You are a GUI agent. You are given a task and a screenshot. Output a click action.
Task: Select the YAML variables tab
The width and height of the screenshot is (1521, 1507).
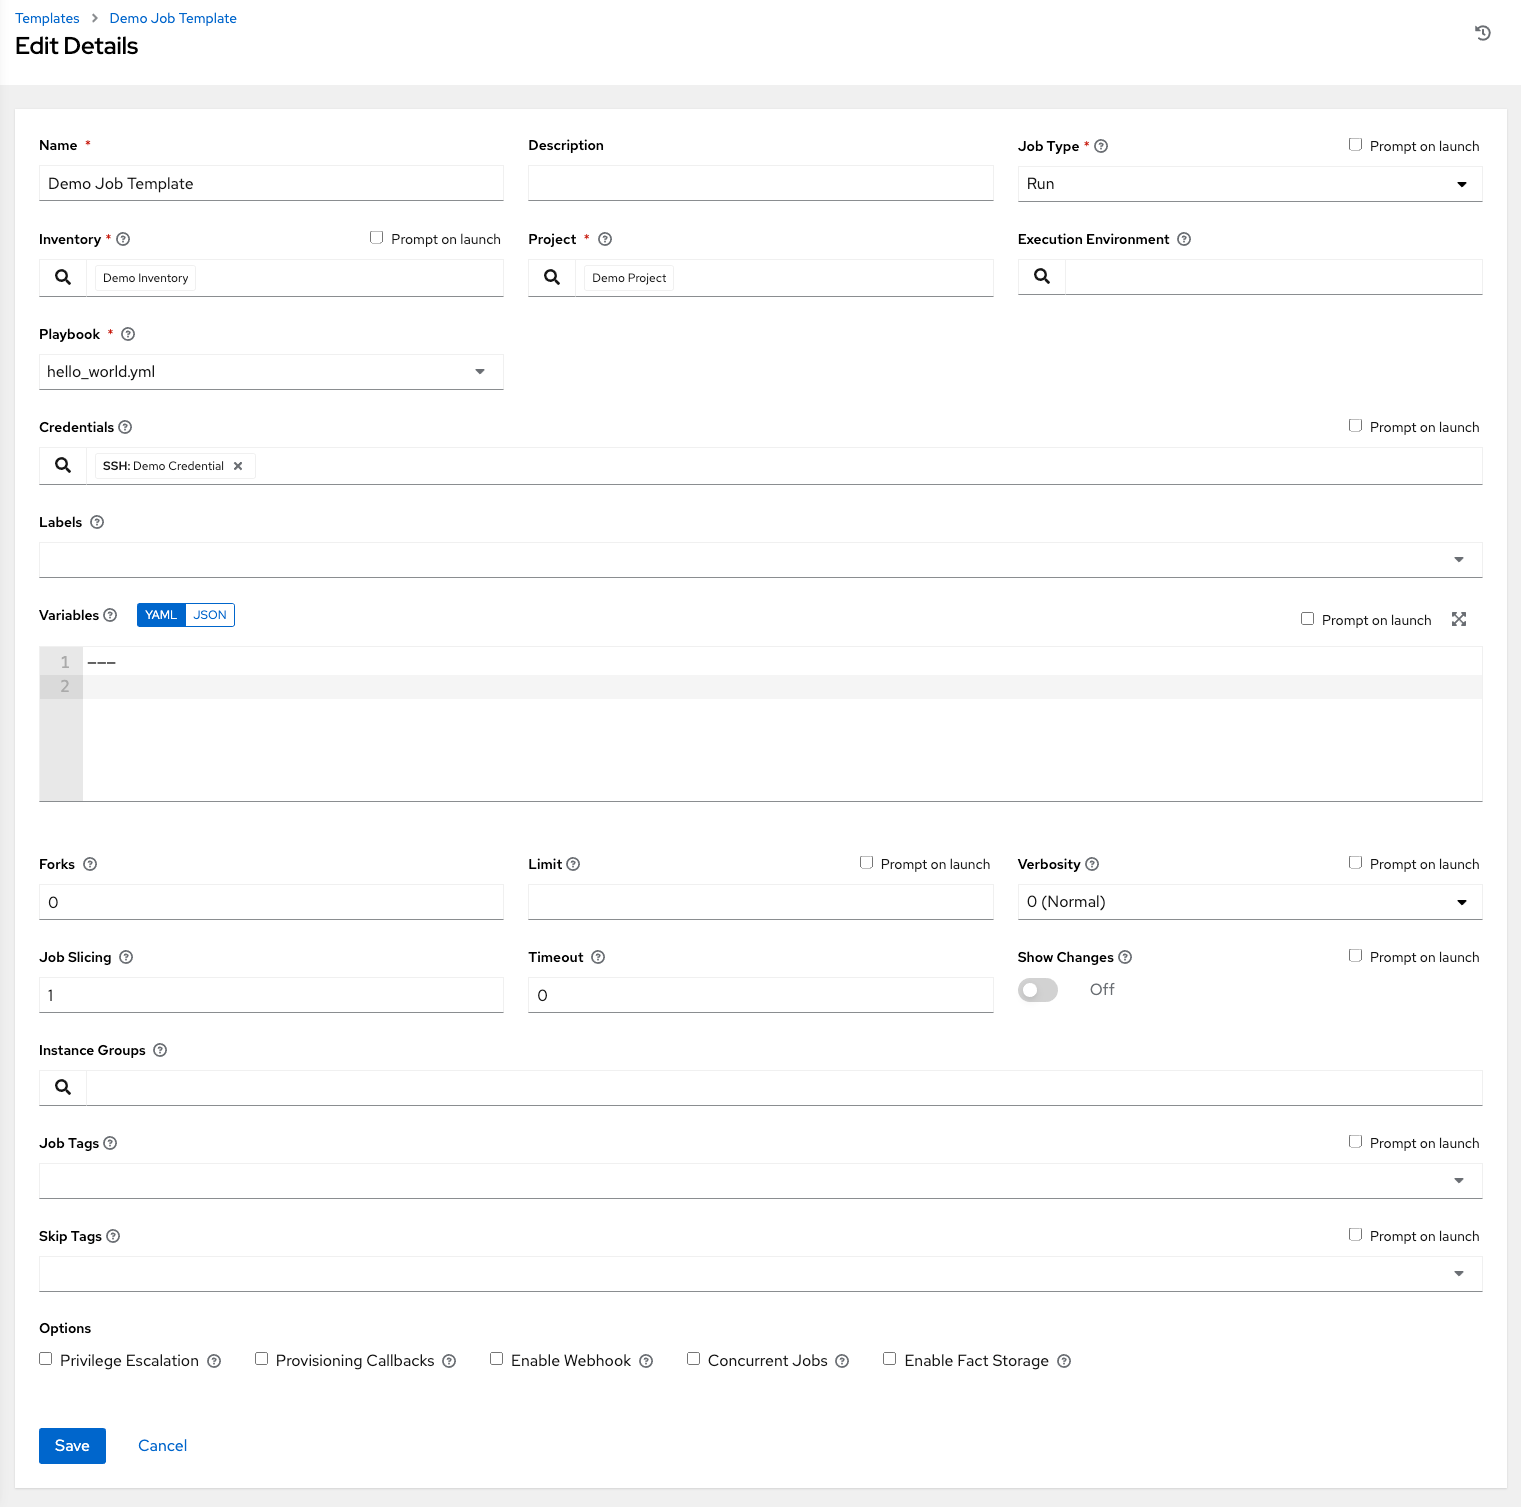160,614
